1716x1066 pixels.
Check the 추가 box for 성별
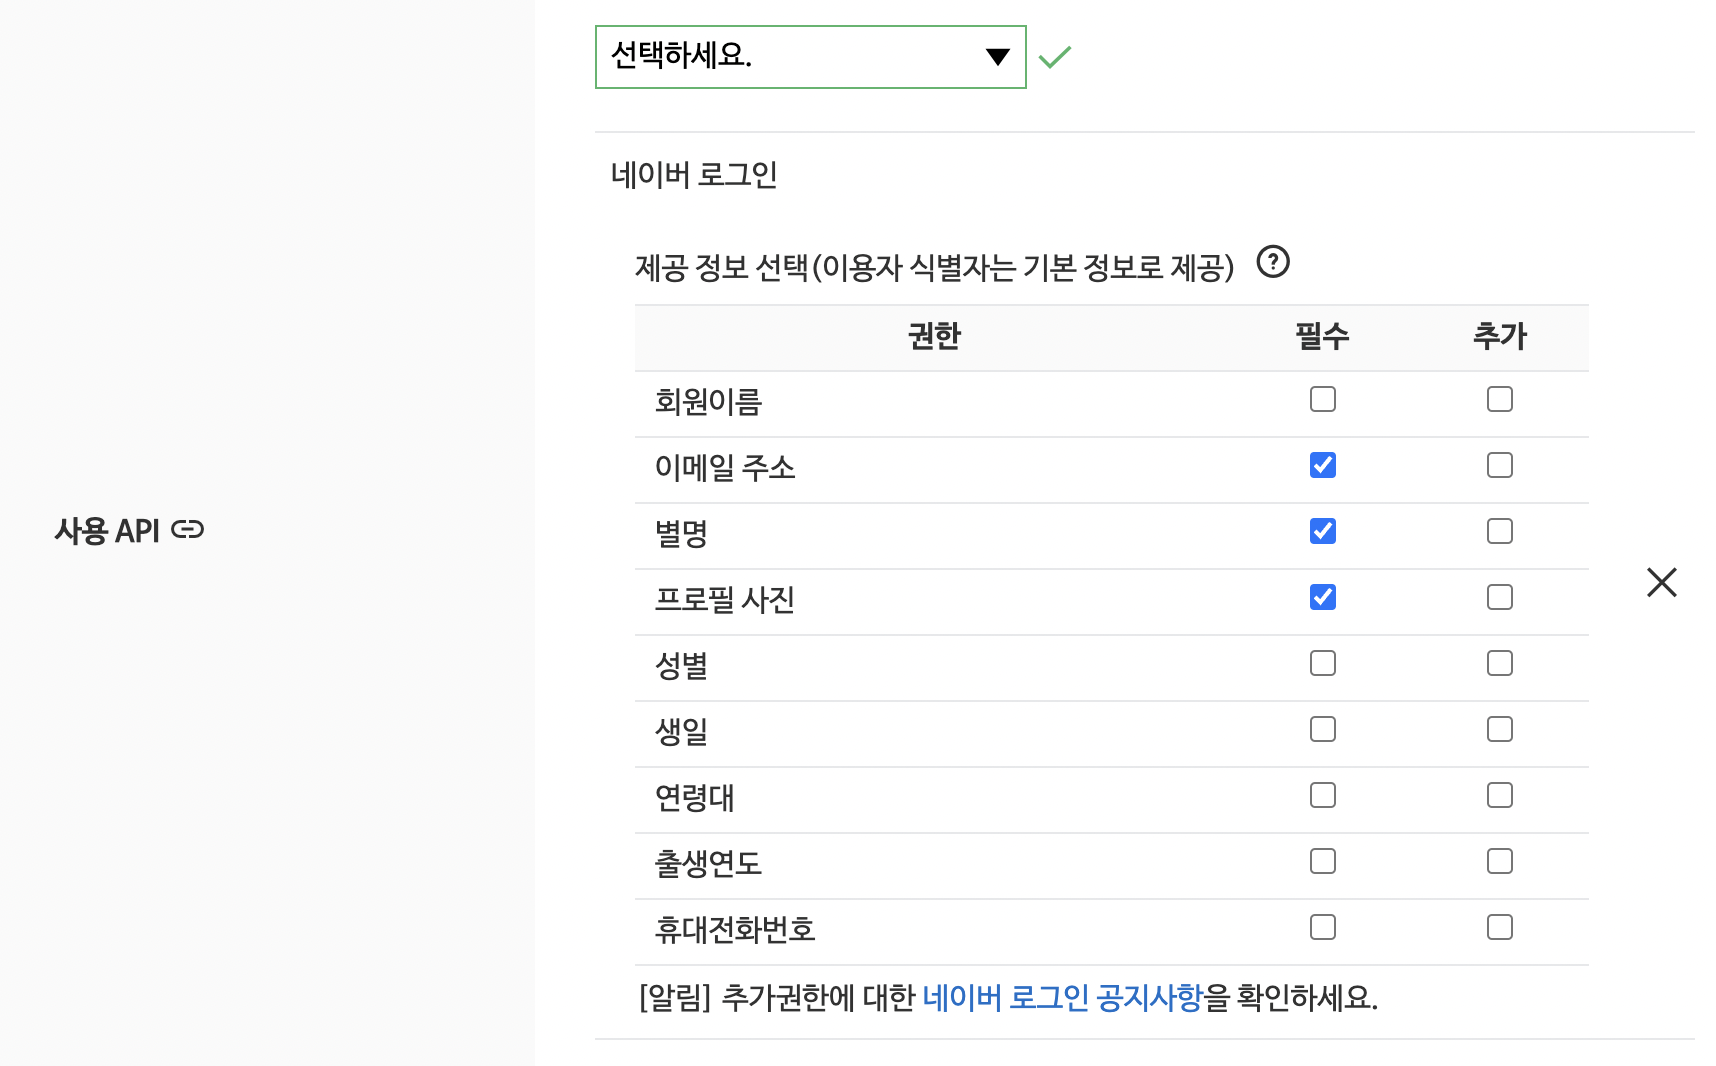coord(1499,663)
